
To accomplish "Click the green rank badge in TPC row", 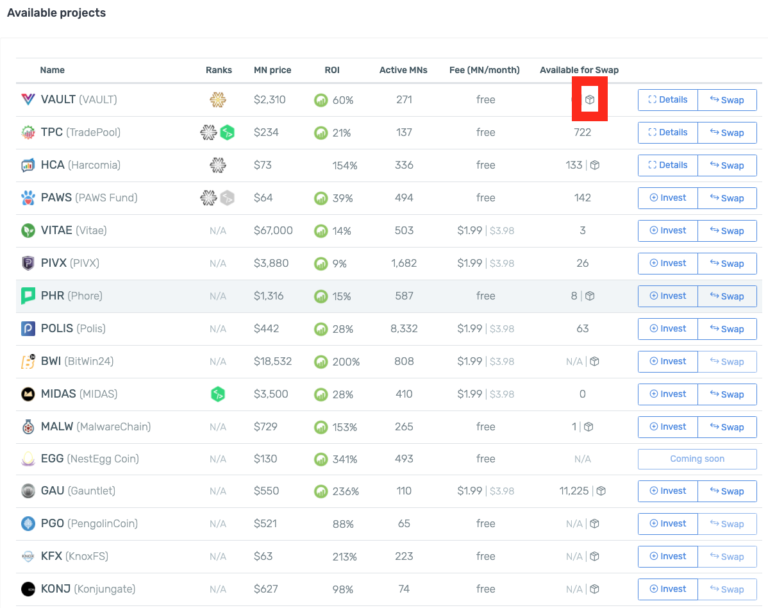I will click(x=227, y=133).
